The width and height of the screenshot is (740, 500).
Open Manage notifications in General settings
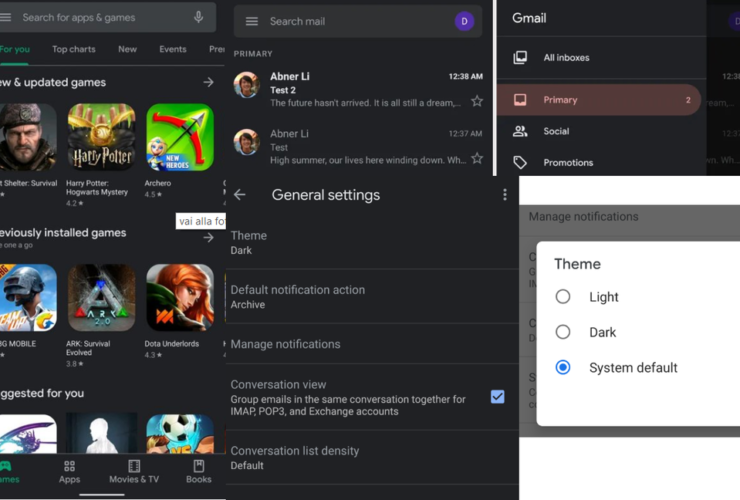(373, 344)
